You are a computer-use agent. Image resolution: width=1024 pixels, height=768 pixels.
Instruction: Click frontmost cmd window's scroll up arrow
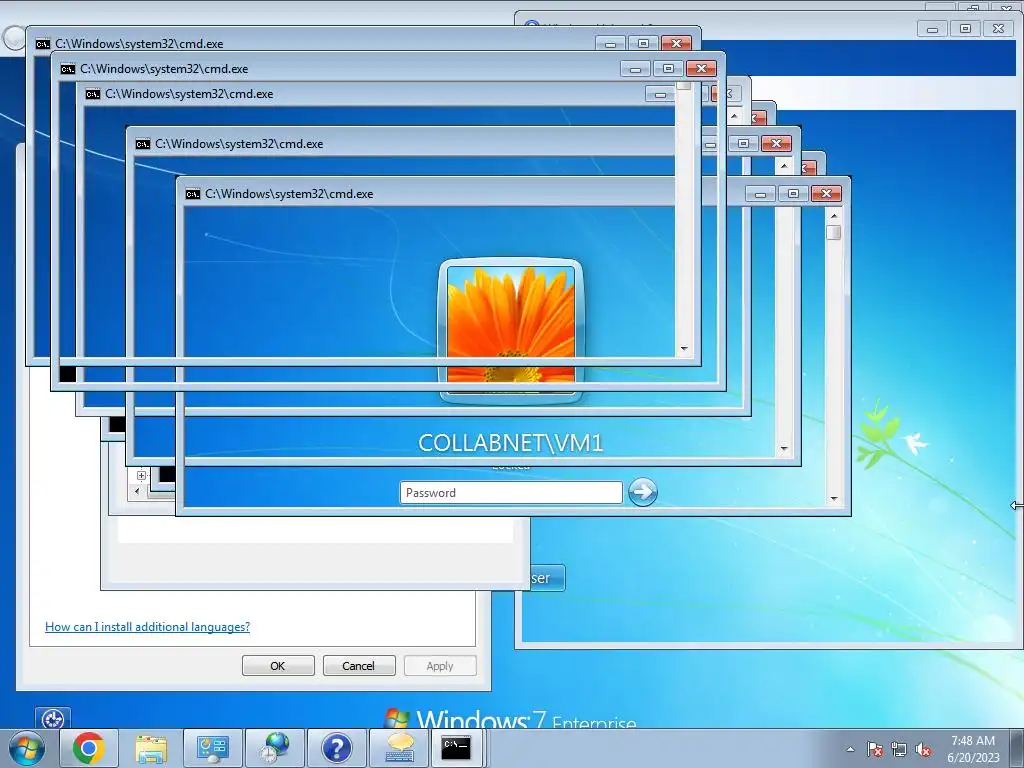[834, 216]
